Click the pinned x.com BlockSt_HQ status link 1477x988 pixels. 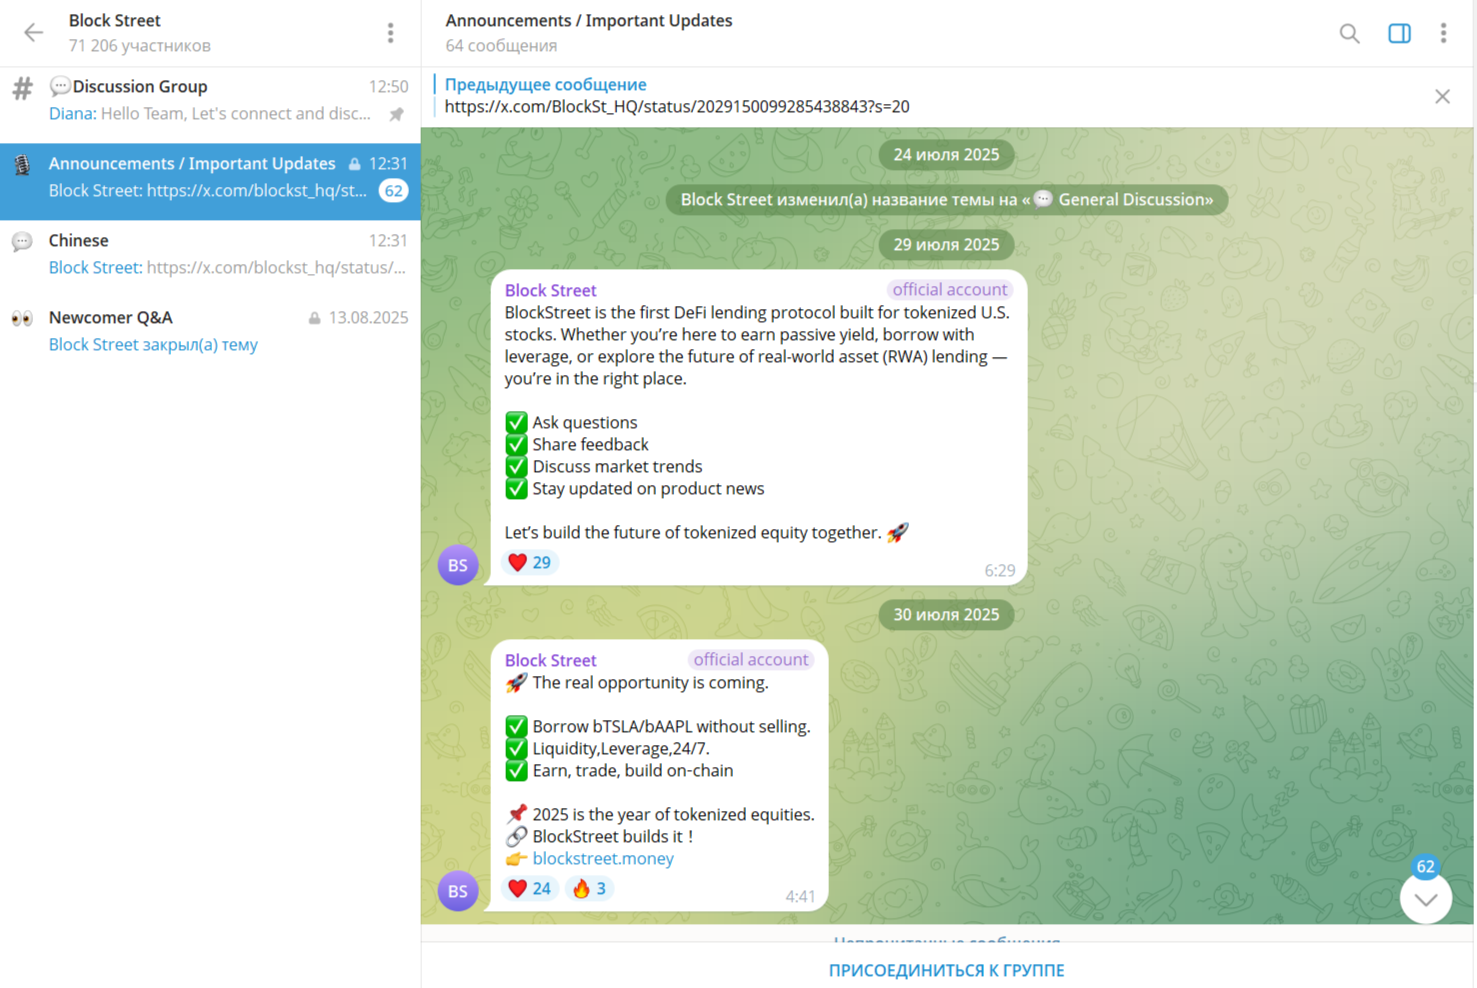(677, 106)
